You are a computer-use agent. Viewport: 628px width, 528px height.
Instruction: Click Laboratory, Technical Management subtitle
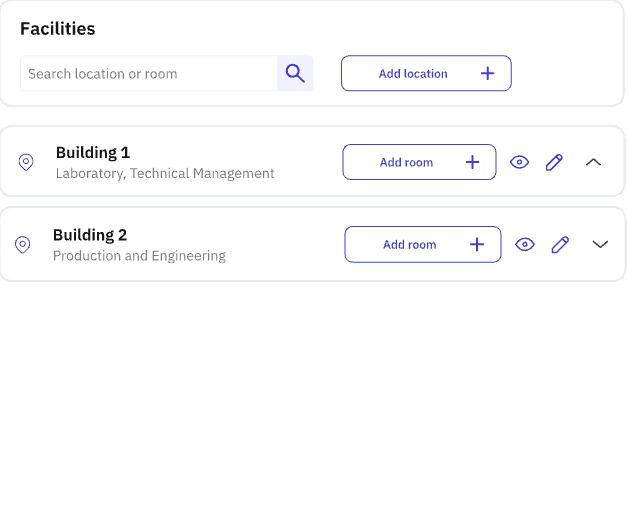(165, 173)
